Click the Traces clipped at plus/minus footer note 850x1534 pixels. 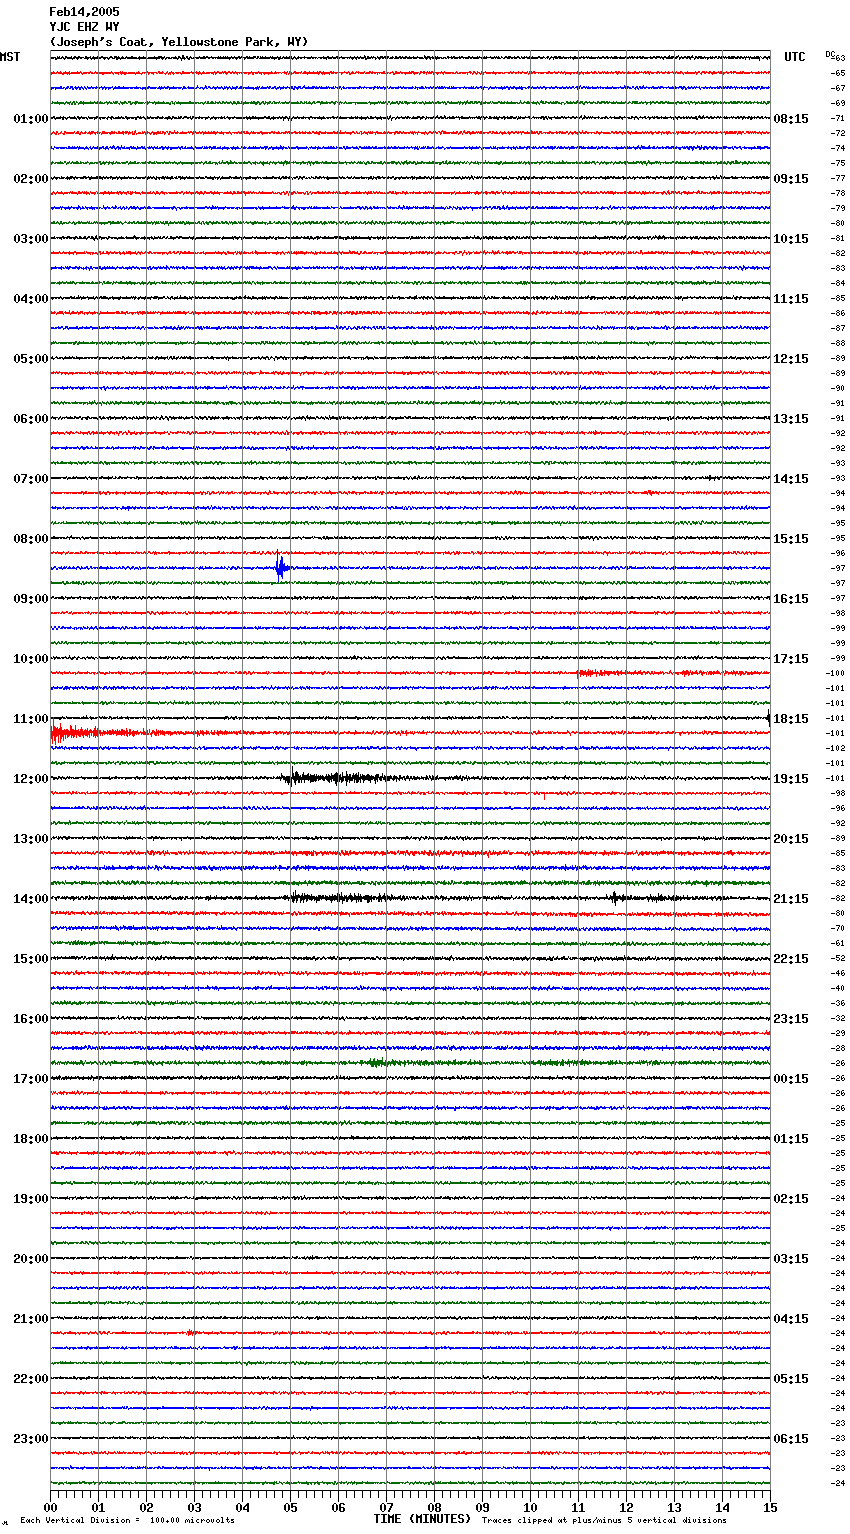pos(604,1520)
